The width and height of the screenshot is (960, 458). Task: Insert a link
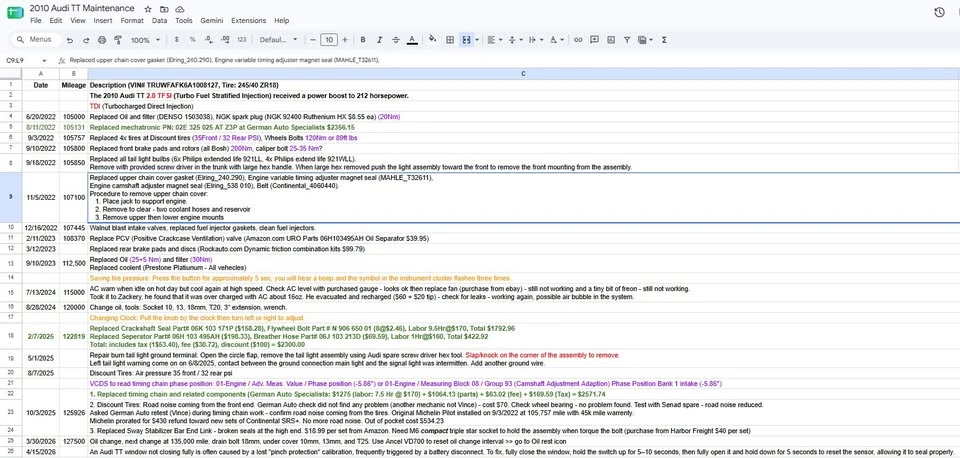578,40
